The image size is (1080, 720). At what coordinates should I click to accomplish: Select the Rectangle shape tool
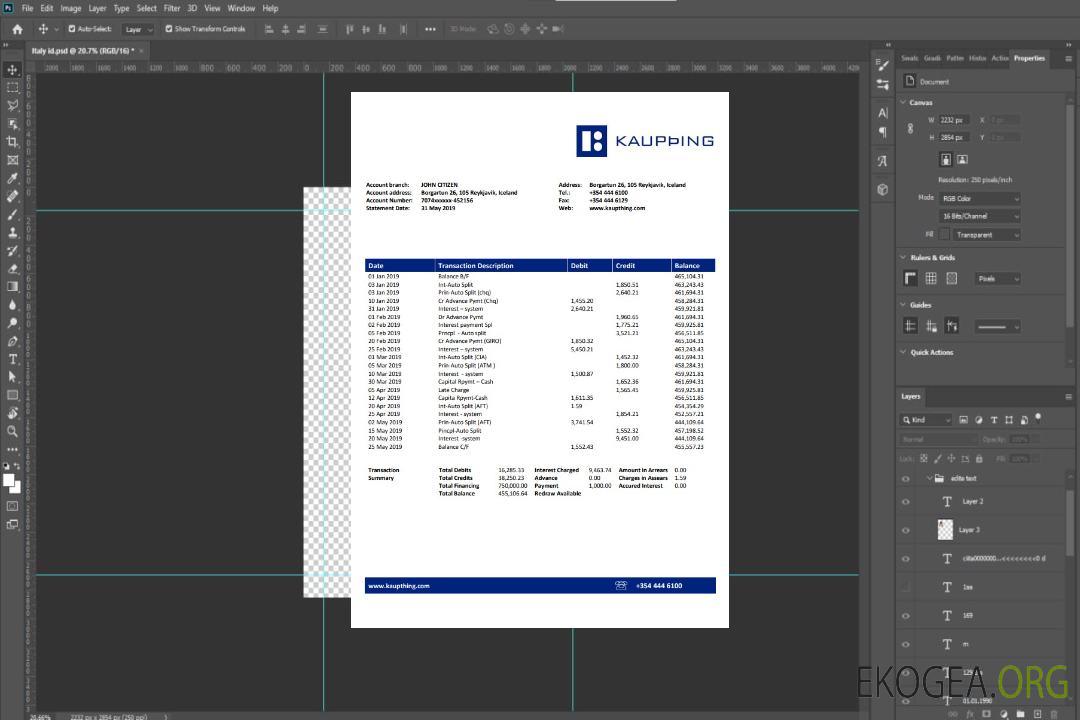point(12,395)
